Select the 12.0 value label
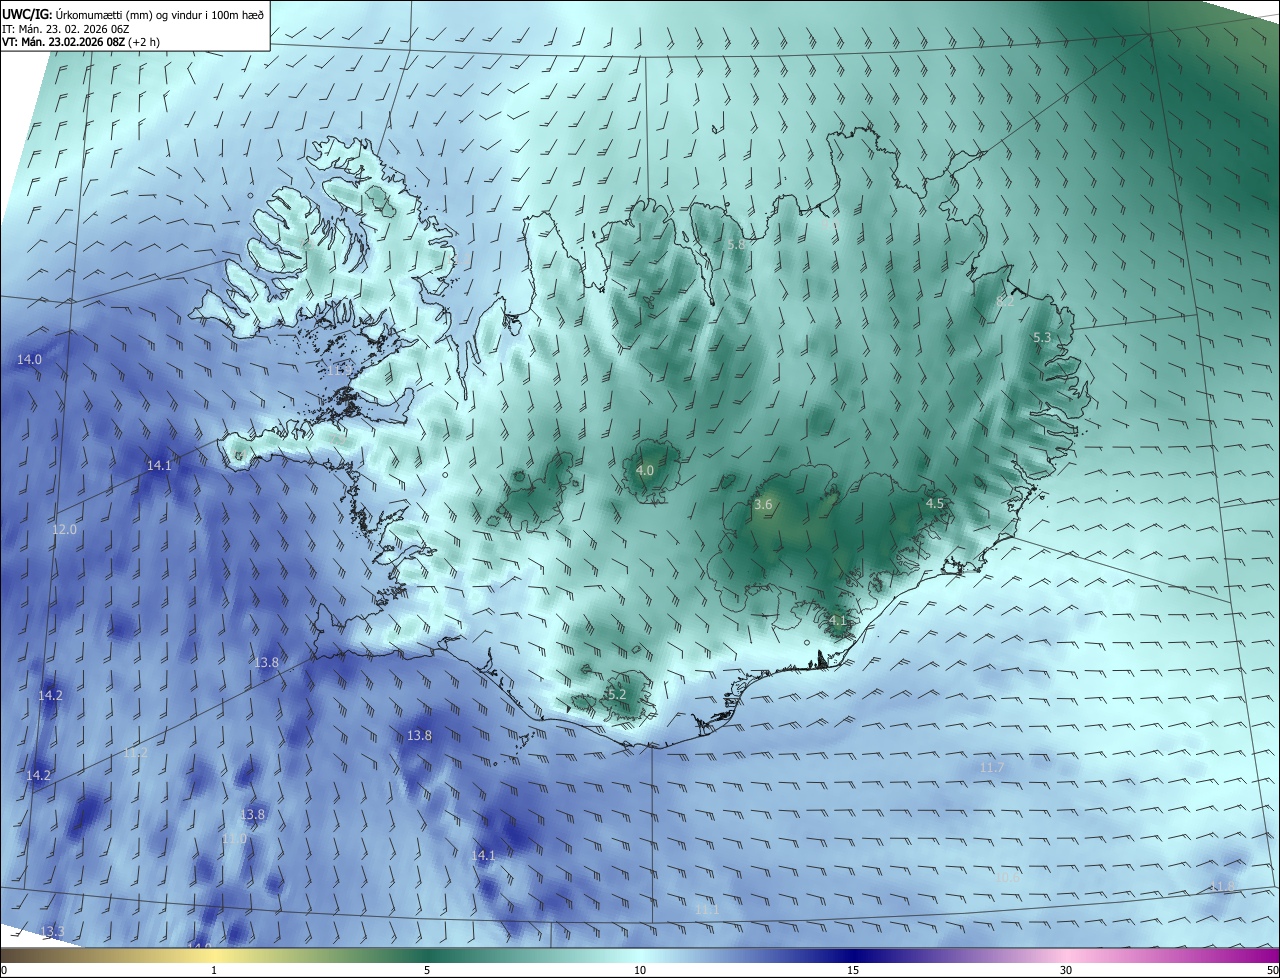Image resolution: width=1280 pixels, height=978 pixels. click(x=64, y=529)
